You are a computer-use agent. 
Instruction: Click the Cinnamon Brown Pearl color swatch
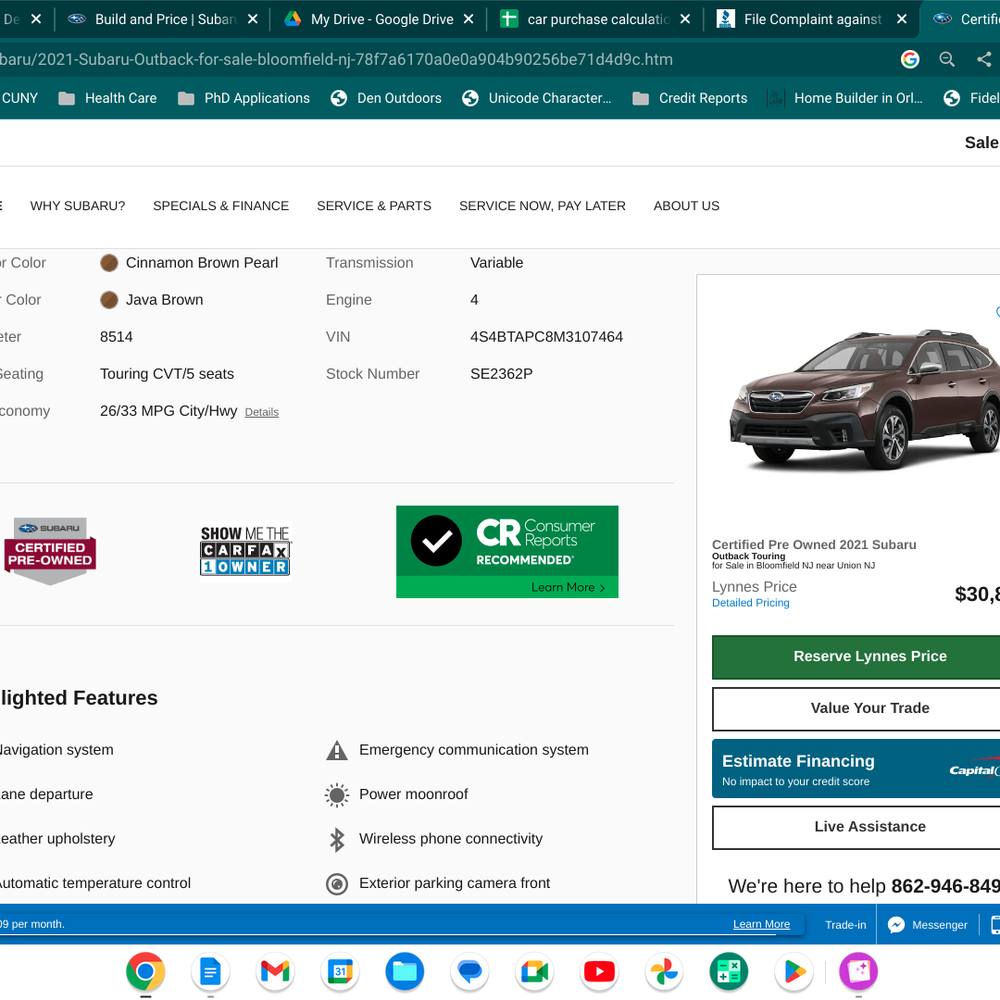tap(109, 263)
